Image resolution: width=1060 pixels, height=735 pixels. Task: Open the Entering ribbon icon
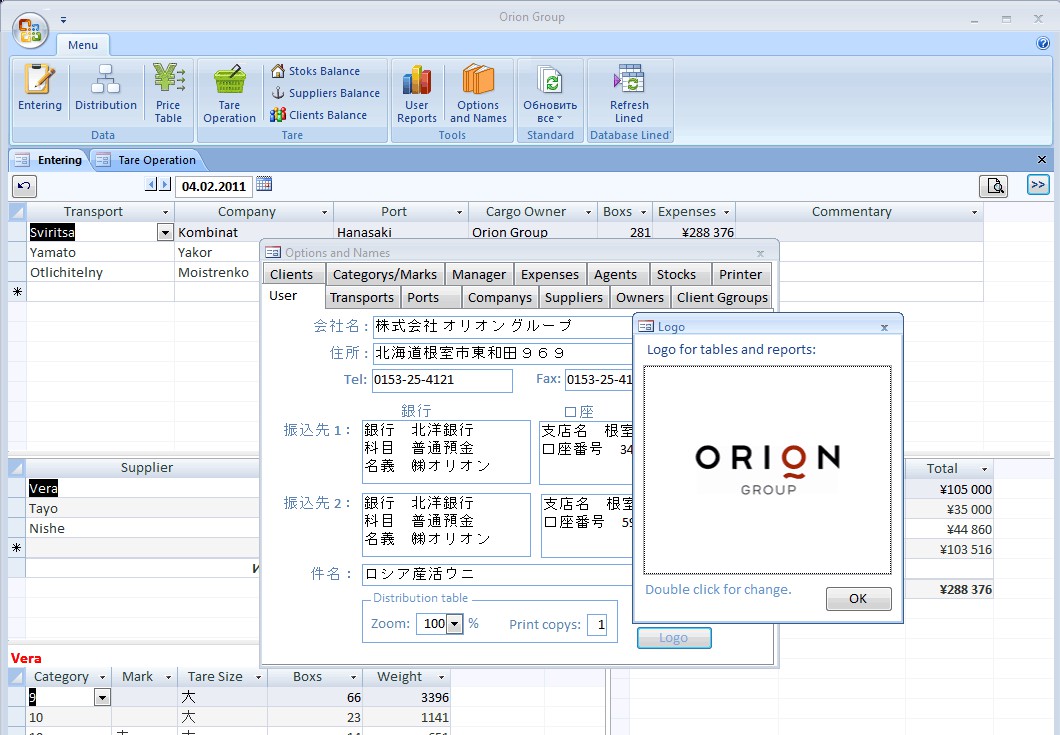pos(39,87)
